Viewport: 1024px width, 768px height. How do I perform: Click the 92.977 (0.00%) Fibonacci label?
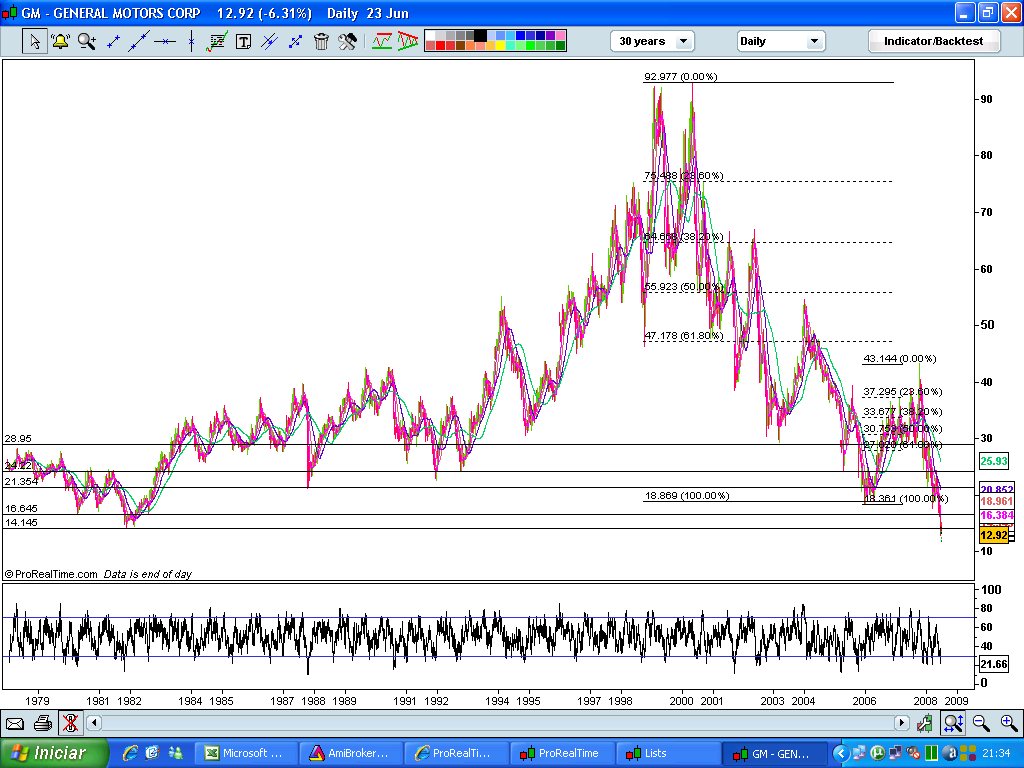pyautogui.click(x=680, y=76)
